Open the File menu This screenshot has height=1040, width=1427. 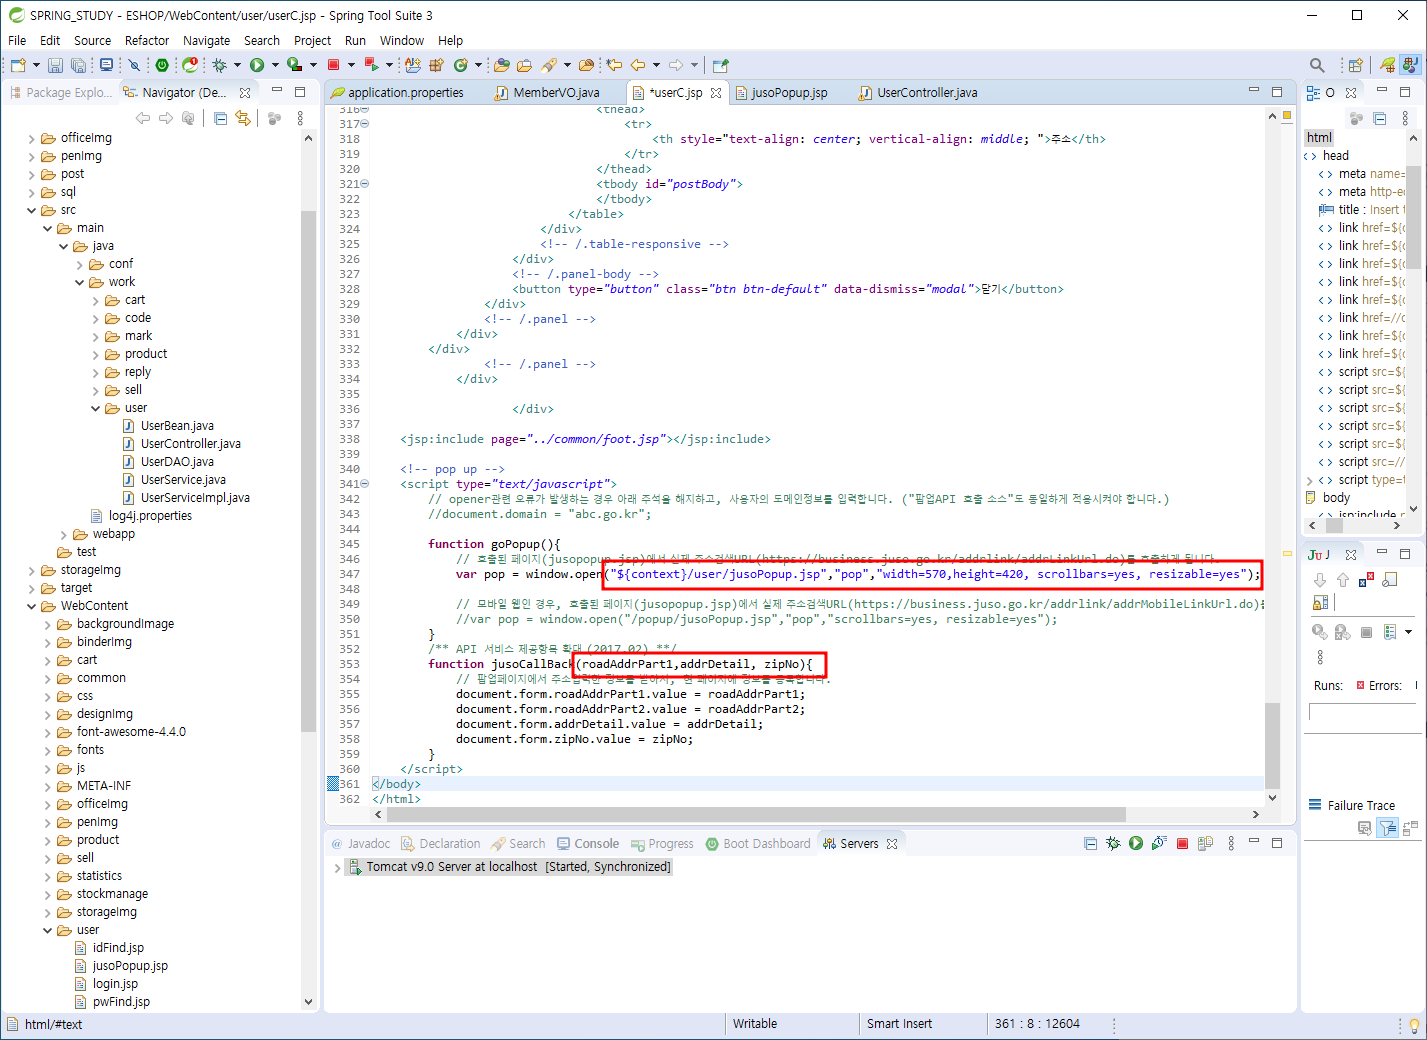pos(17,40)
